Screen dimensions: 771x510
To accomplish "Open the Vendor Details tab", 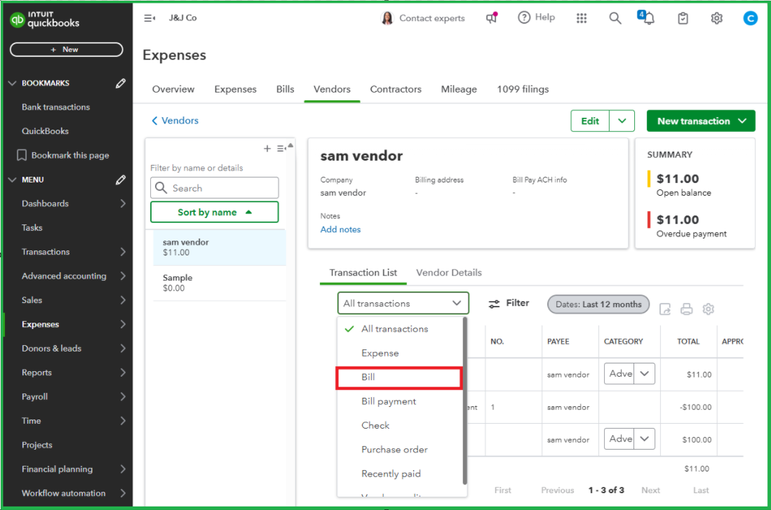I will [x=449, y=272].
